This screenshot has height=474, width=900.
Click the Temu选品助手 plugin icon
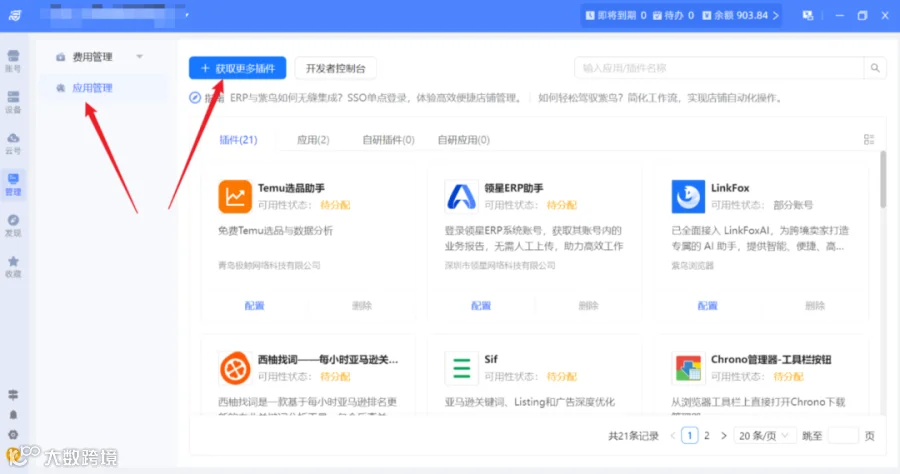click(235, 197)
